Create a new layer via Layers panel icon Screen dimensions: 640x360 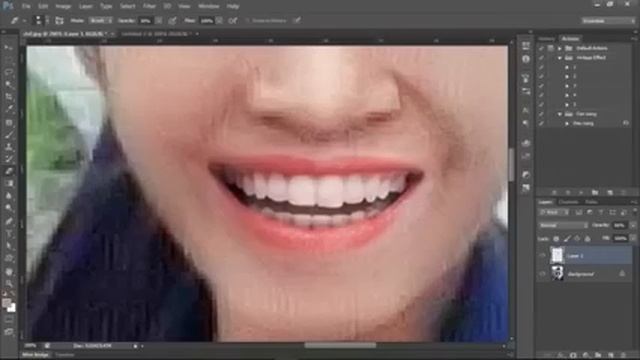point(611,356)
